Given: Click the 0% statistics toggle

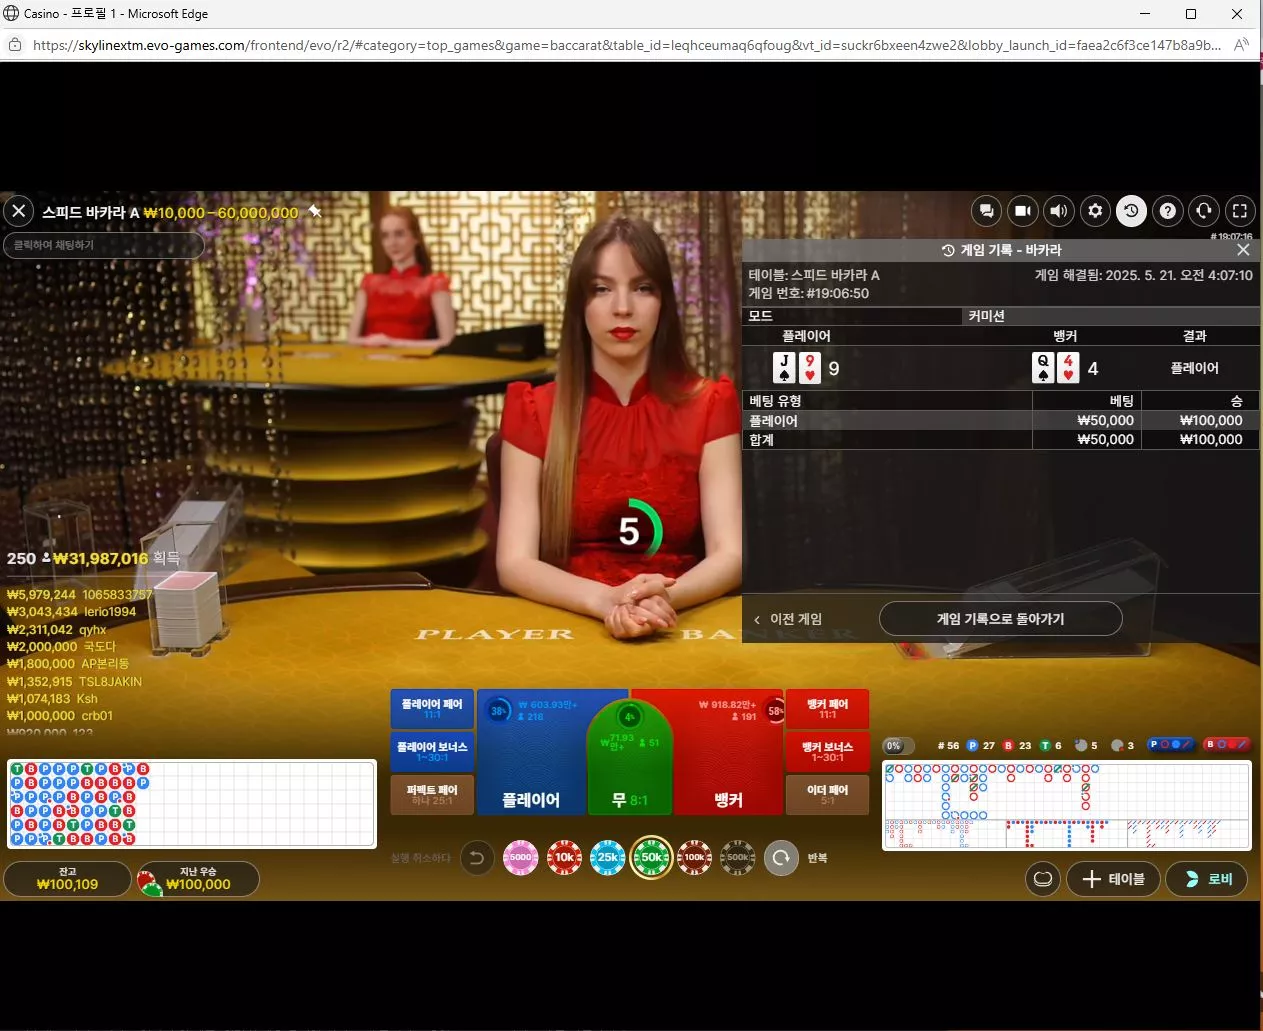Looking at the screenshot, I should 898,745.
